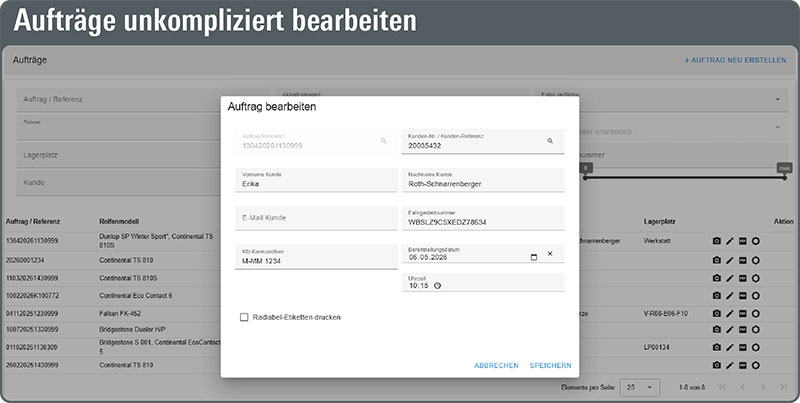Click + AUFTRAG NEU ERSTELLEN link
Viewport: 800px width, 403px height.
[735, 60]
